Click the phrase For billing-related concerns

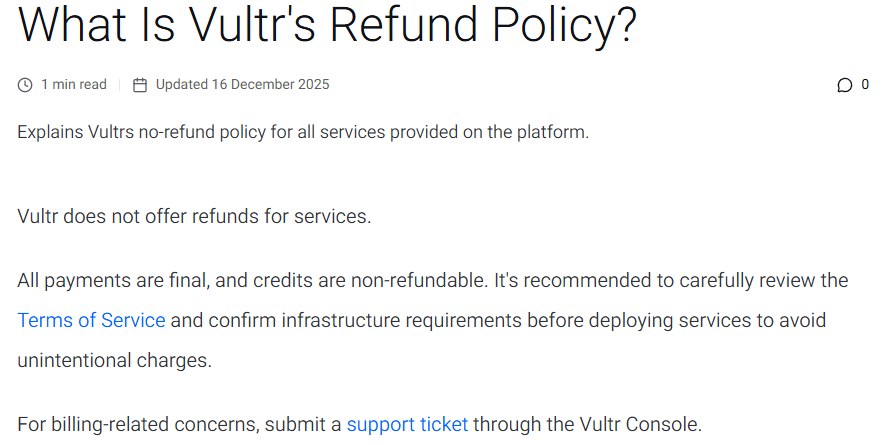coord(138,424)
